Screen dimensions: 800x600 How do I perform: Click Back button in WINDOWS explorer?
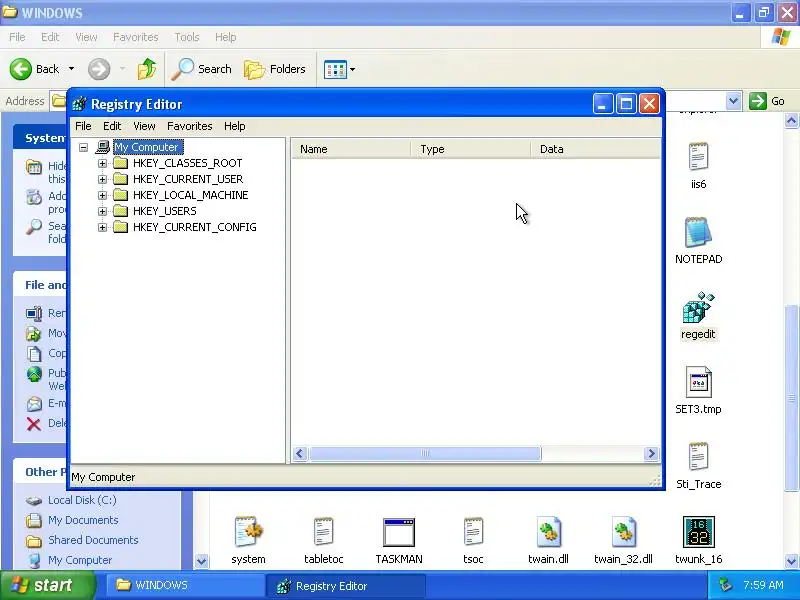(34, 69)
